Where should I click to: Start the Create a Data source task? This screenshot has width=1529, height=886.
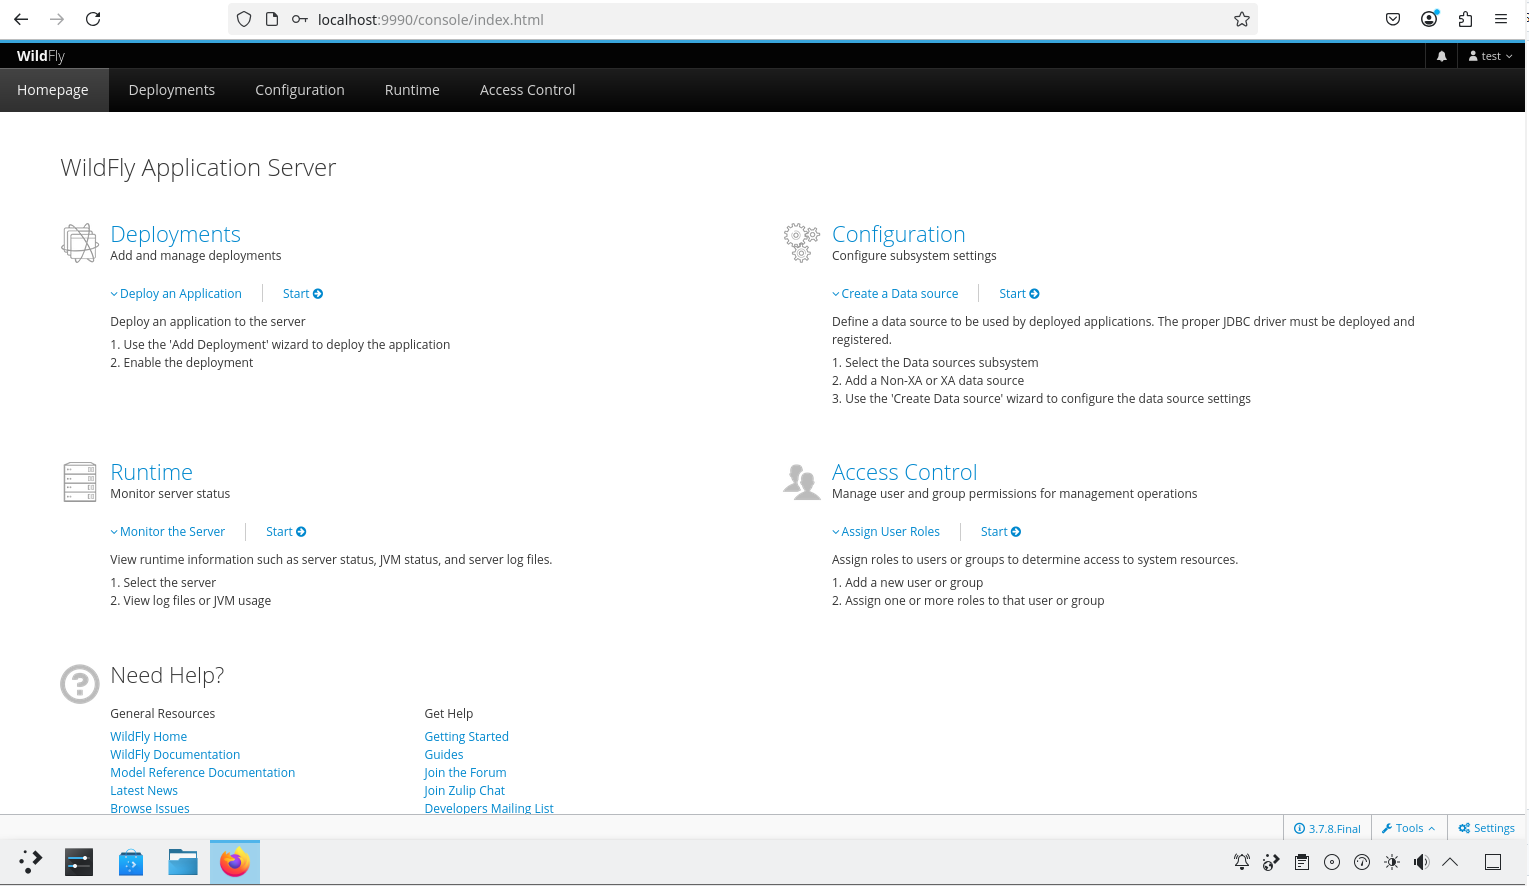(x=1019, y=294)
